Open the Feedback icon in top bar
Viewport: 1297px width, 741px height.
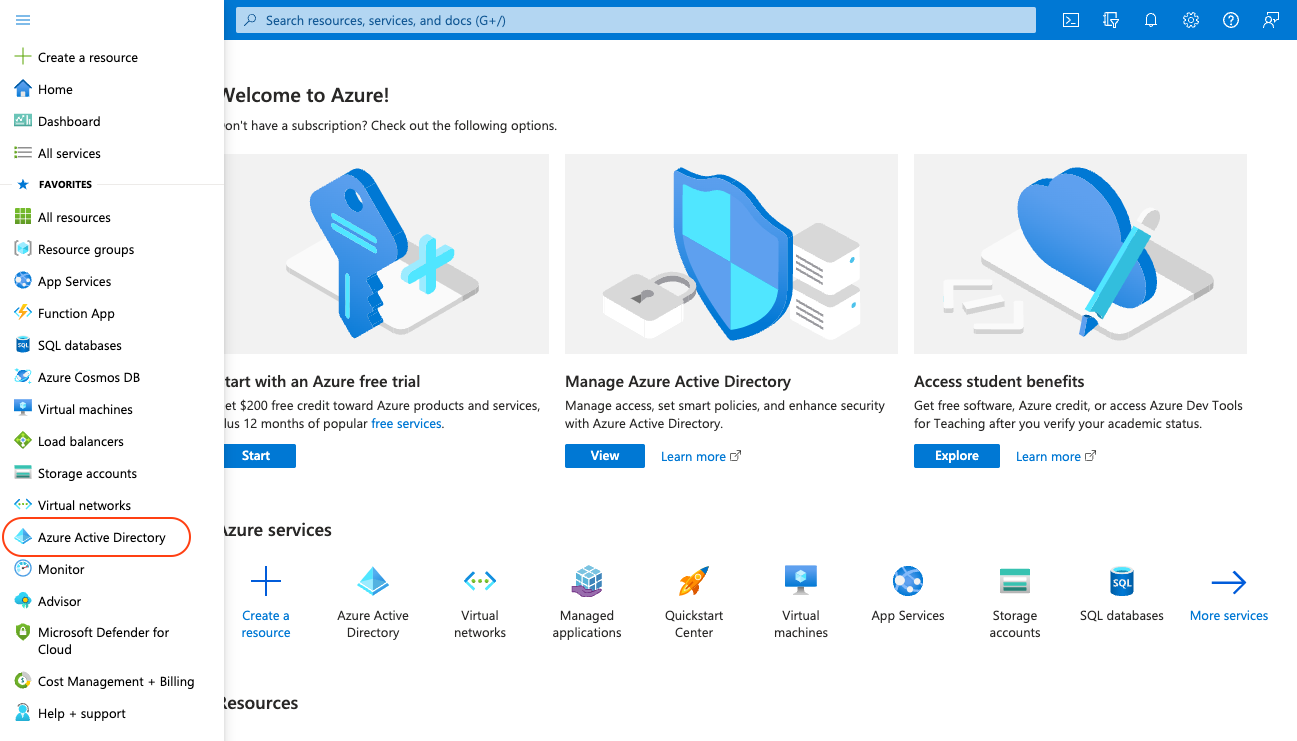1271,20
